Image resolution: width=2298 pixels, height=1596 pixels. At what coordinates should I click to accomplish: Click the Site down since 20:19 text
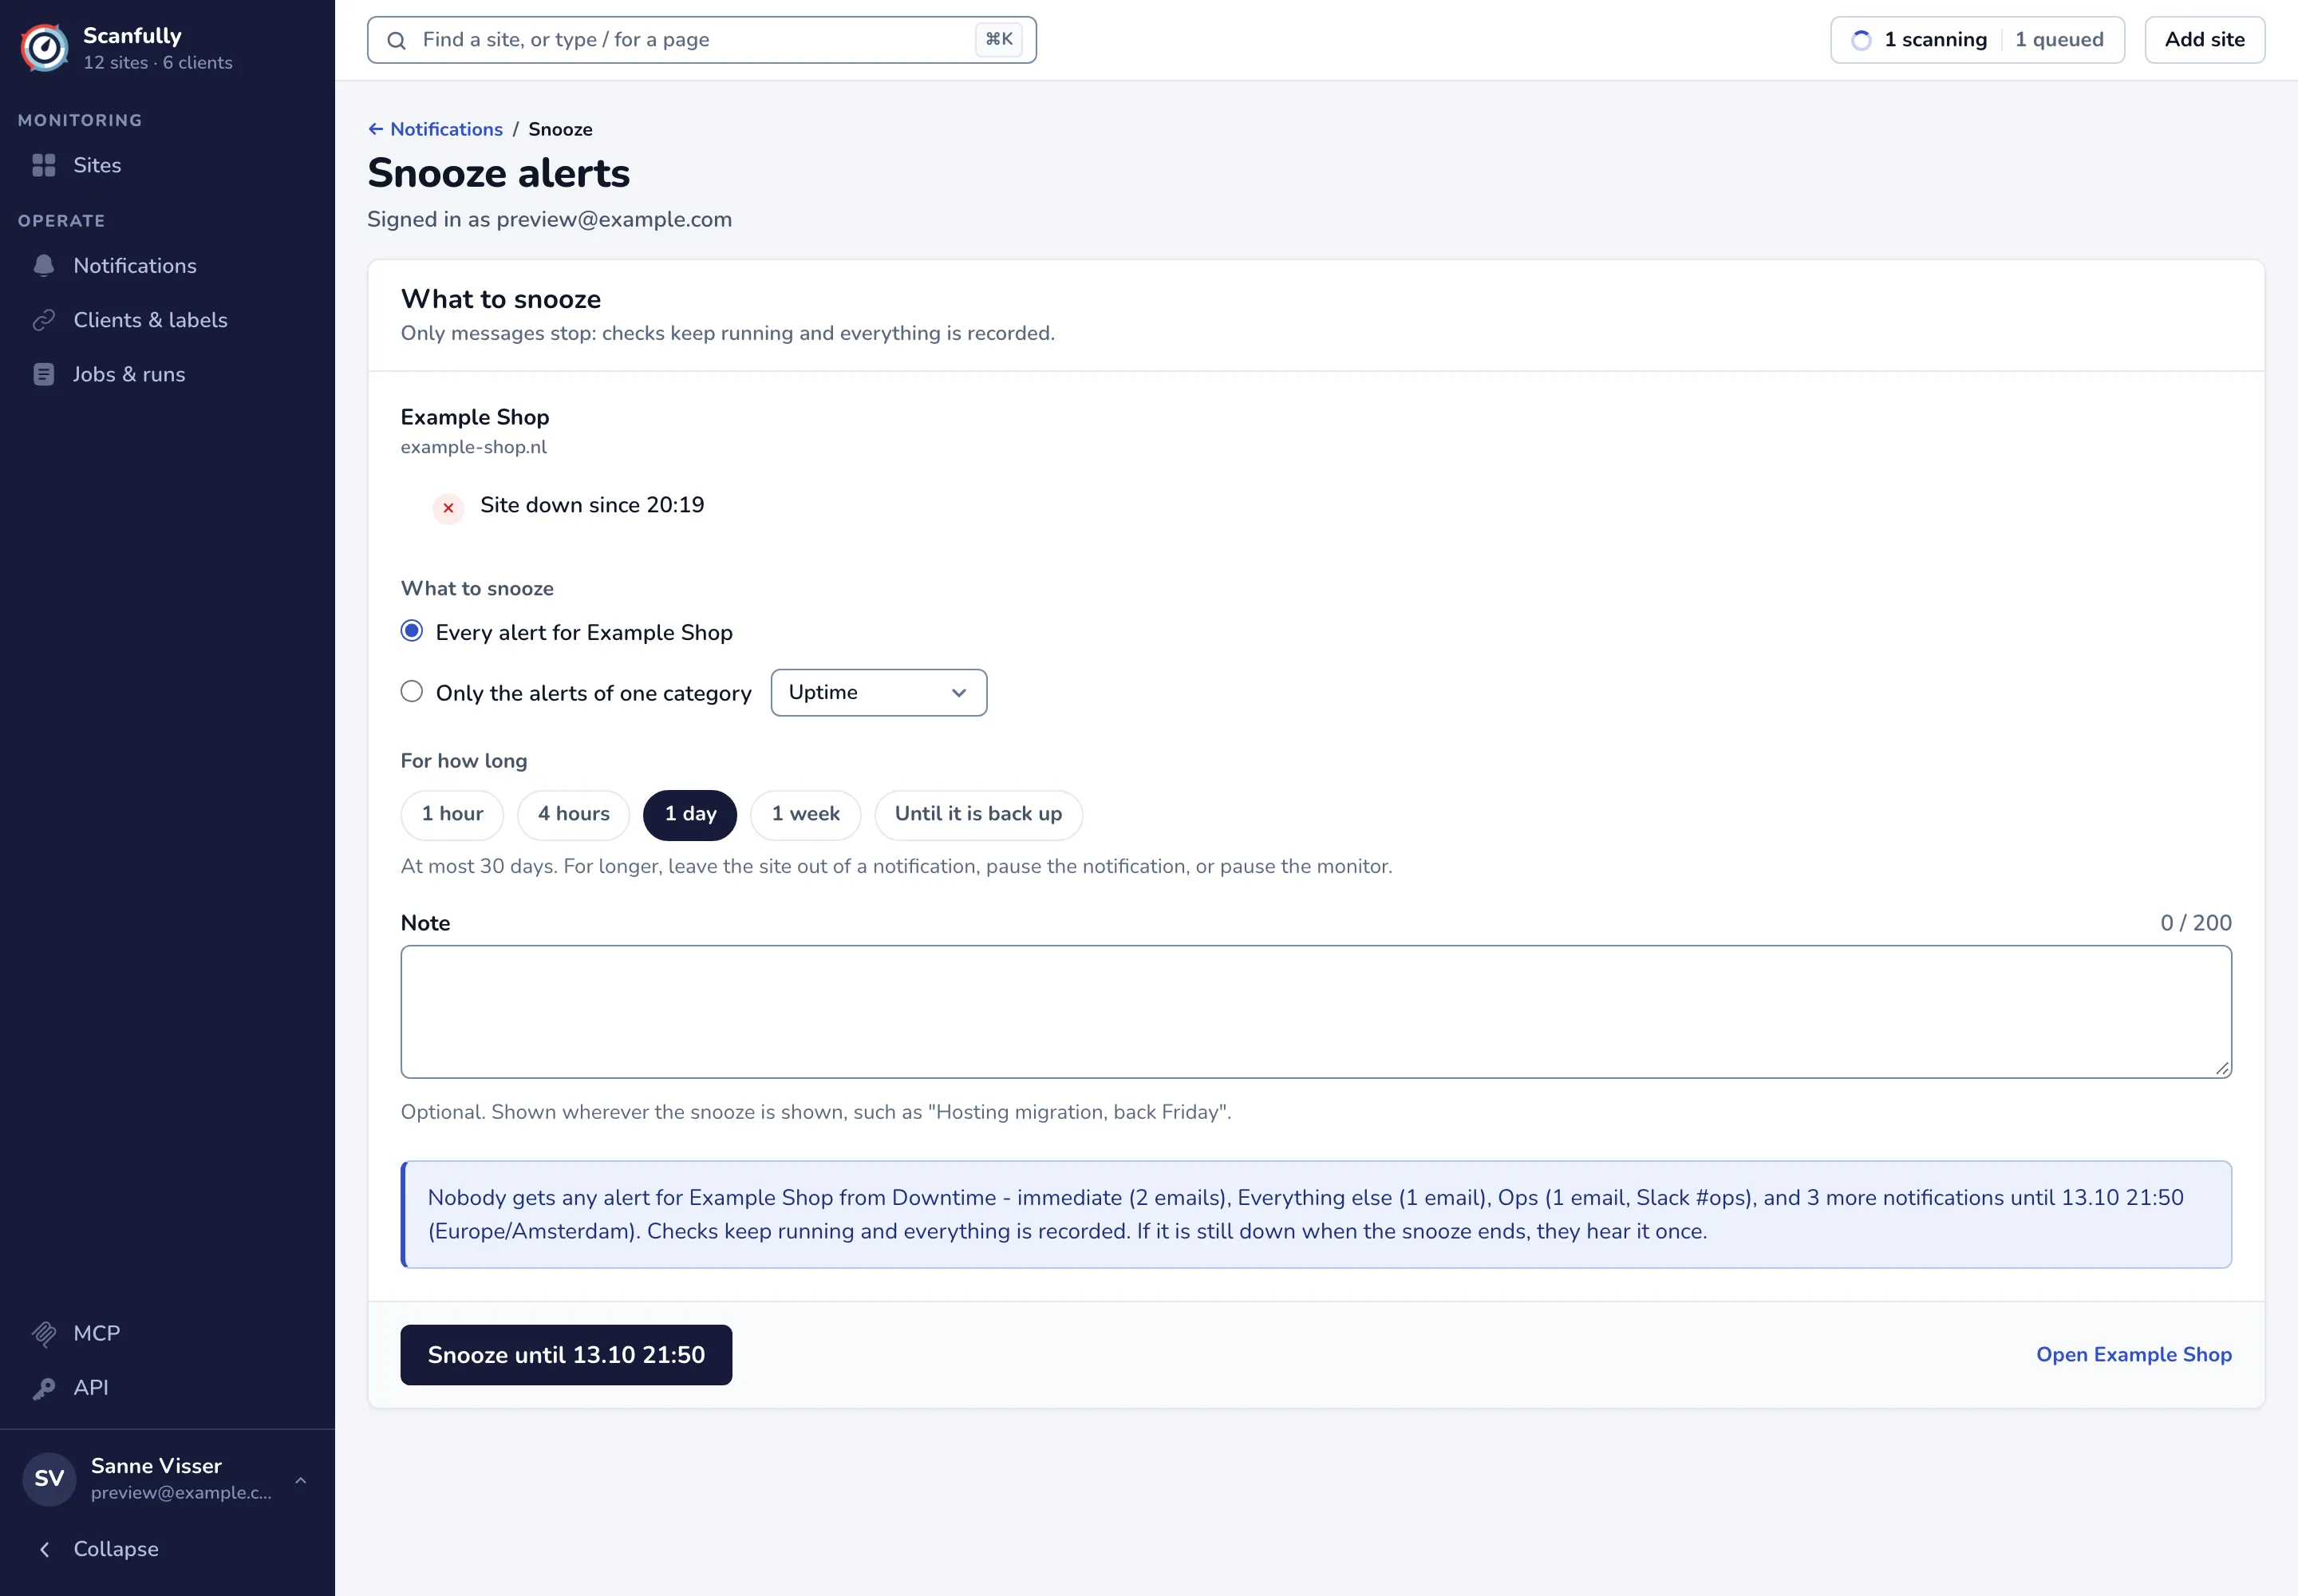click(592, 505)
